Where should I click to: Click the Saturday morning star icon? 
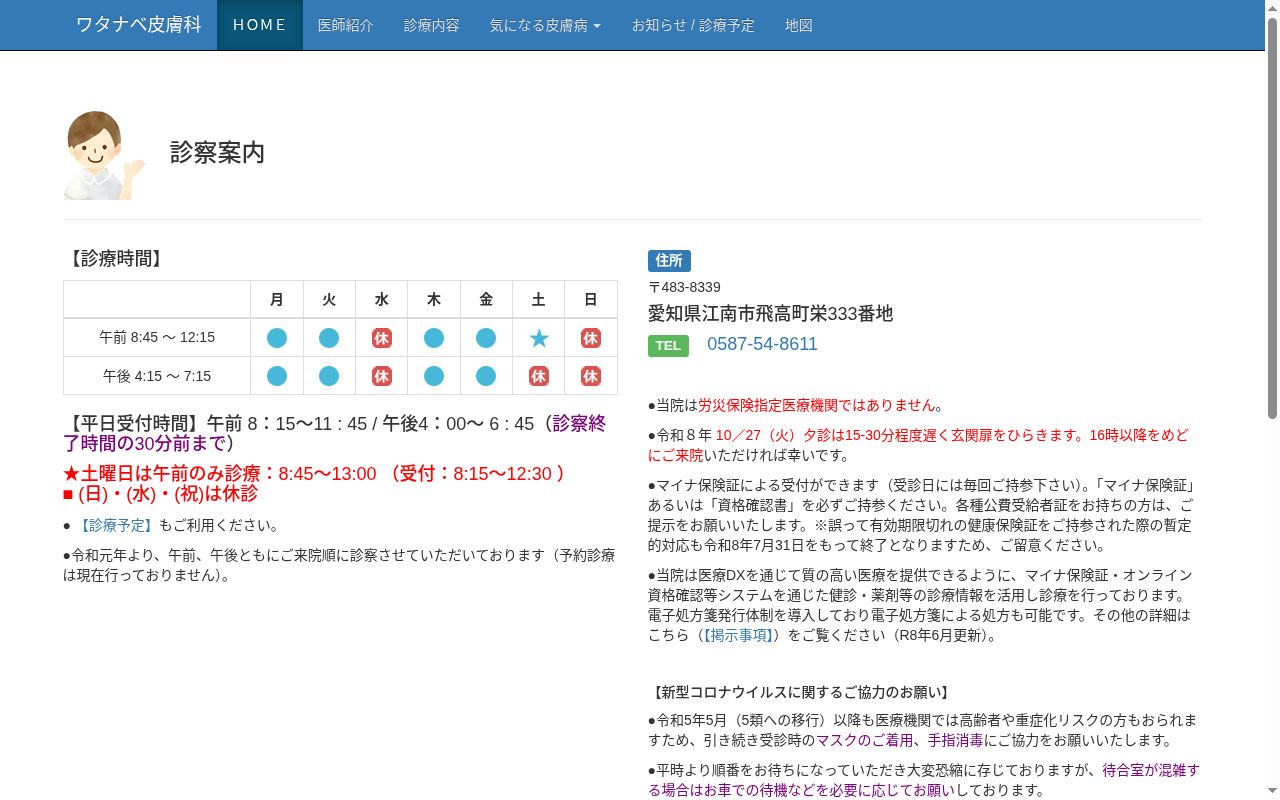(x=539, y=338)
